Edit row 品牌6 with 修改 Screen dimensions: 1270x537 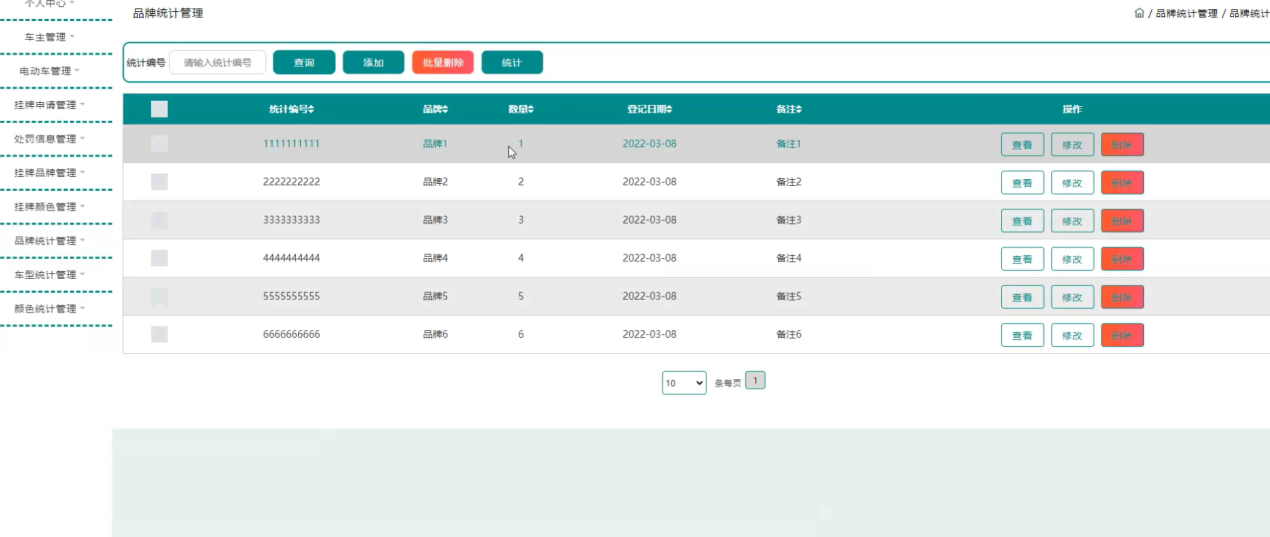[1072, 335]
